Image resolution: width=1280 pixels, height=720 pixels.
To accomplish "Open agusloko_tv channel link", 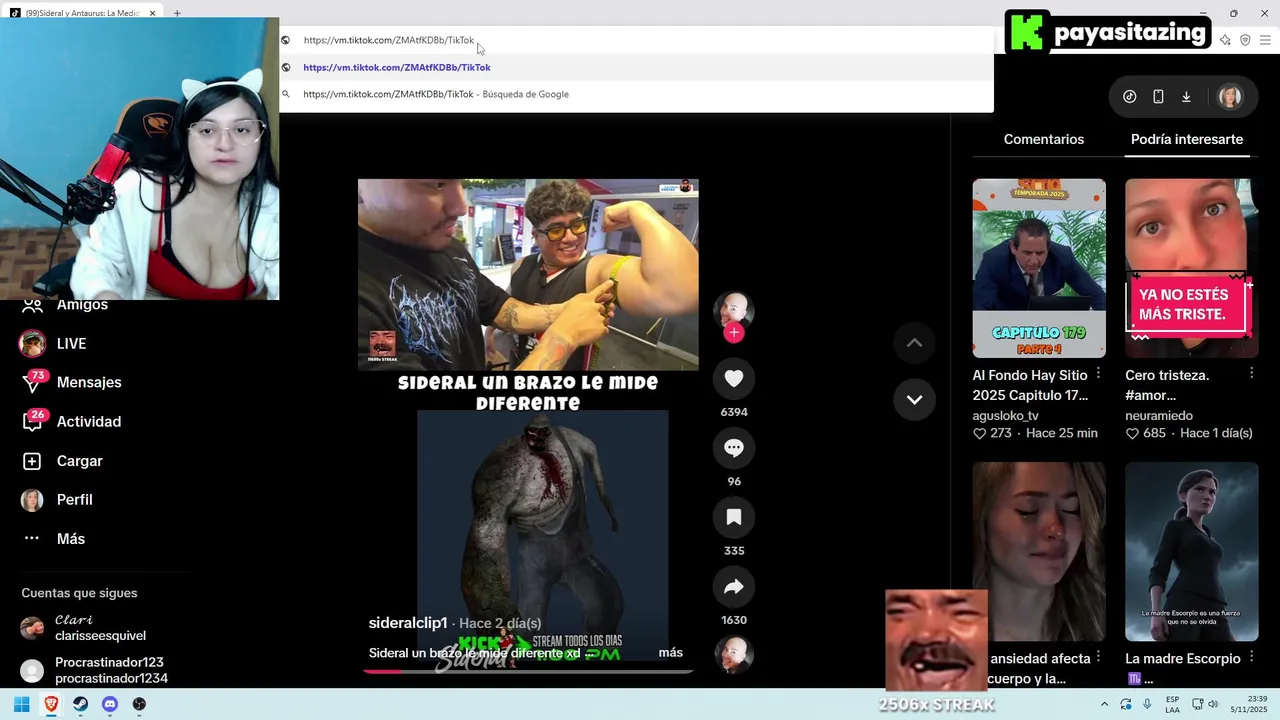I will (x=1005, y=415).
